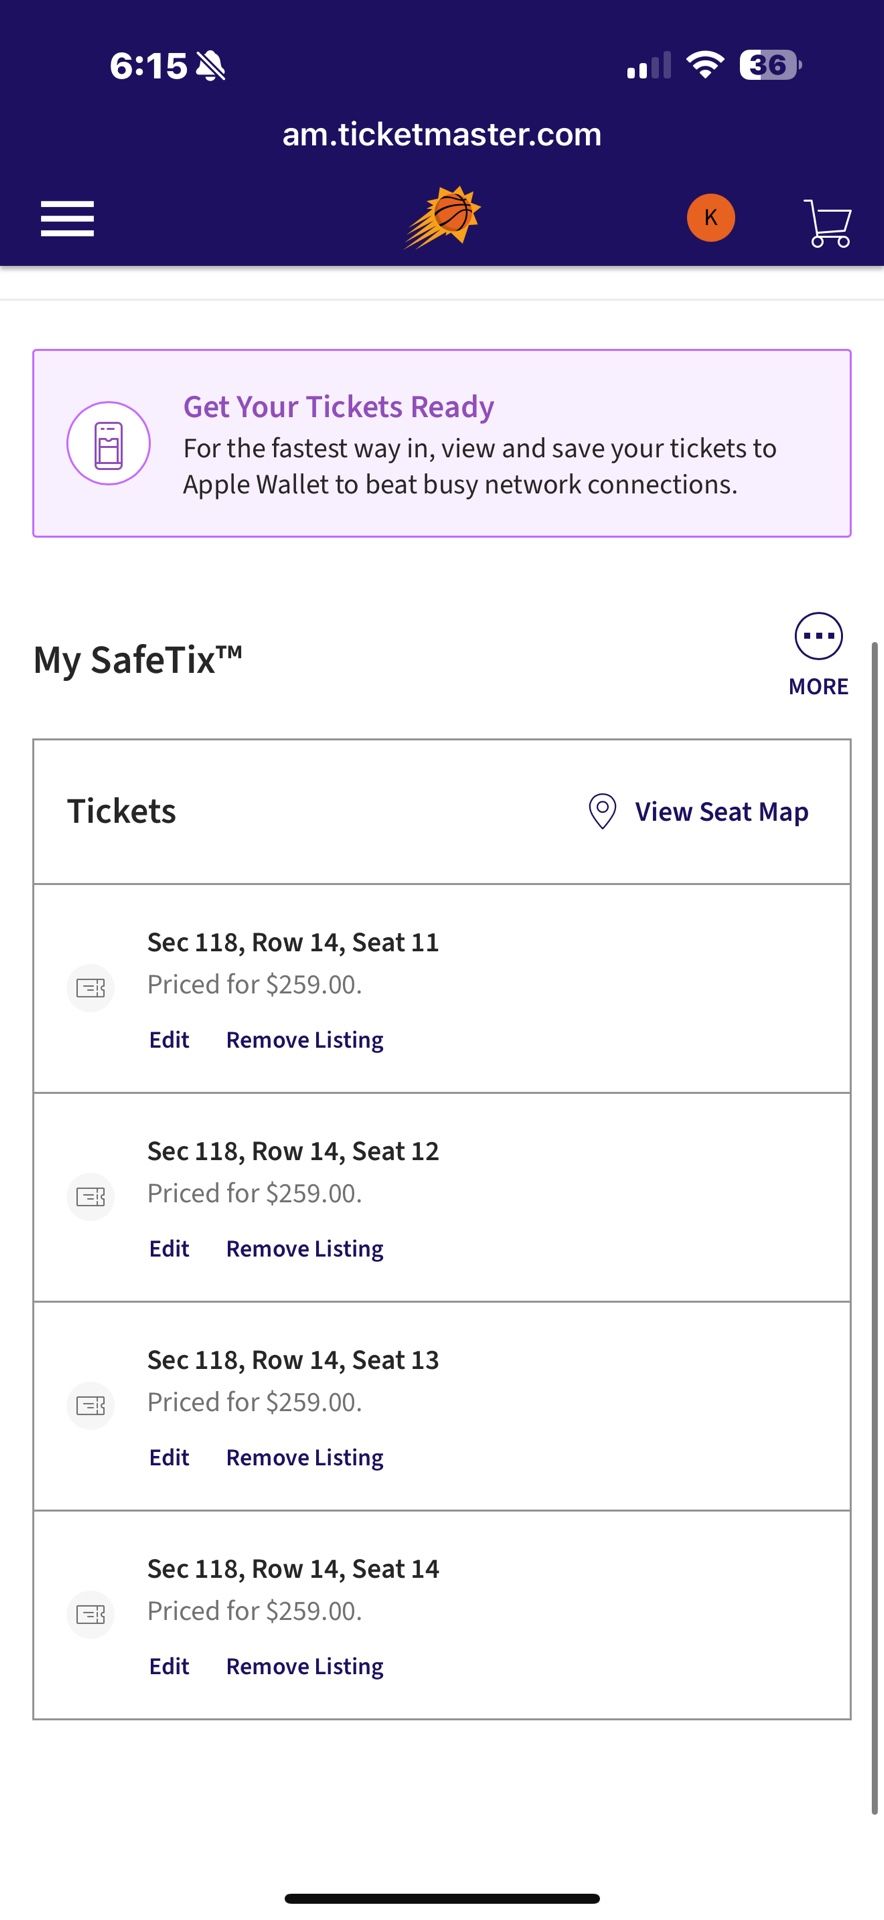The height and width of the screenshot is (1920, 884).
Task: Tap the Get Your Tickets Ready banner
Action: click(478, 444)
